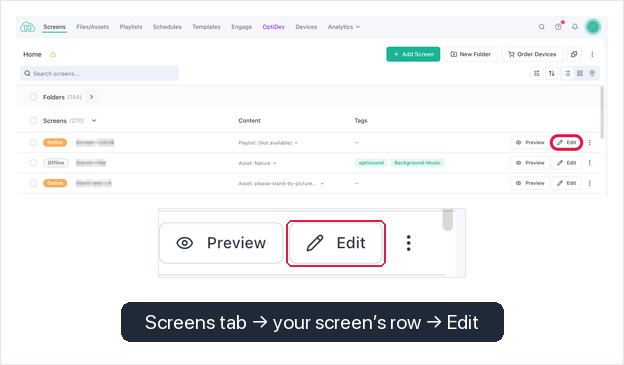Click the three dots in the enlarged inset

point(408,243)
